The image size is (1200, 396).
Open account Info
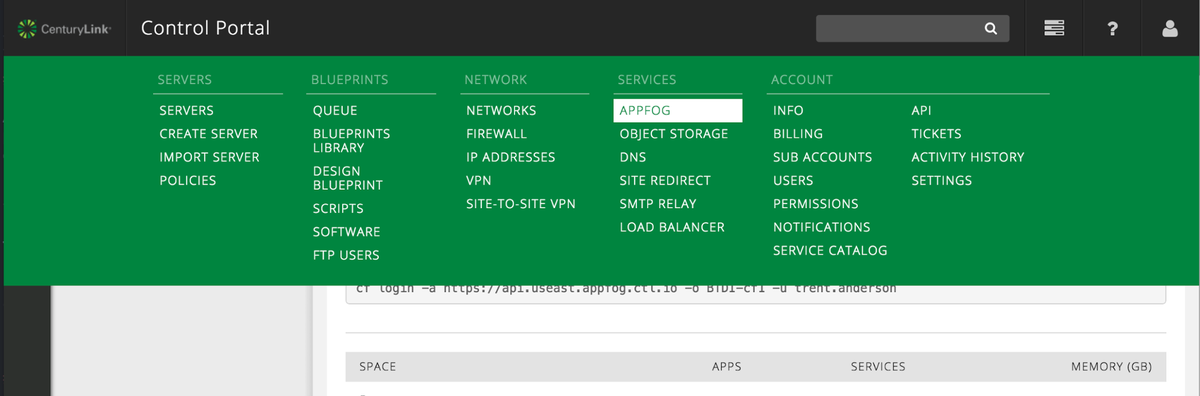[x=788, y=110]
